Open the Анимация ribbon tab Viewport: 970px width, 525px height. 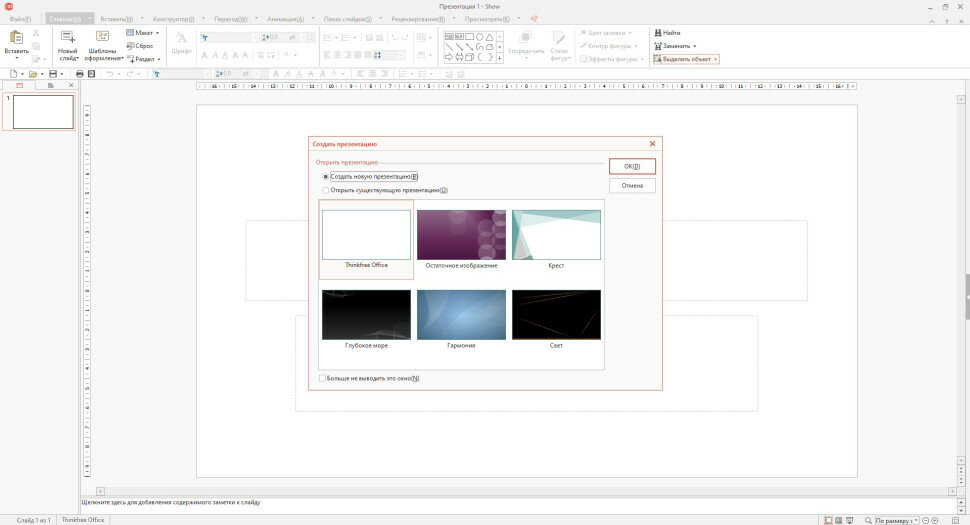point(285,19)
